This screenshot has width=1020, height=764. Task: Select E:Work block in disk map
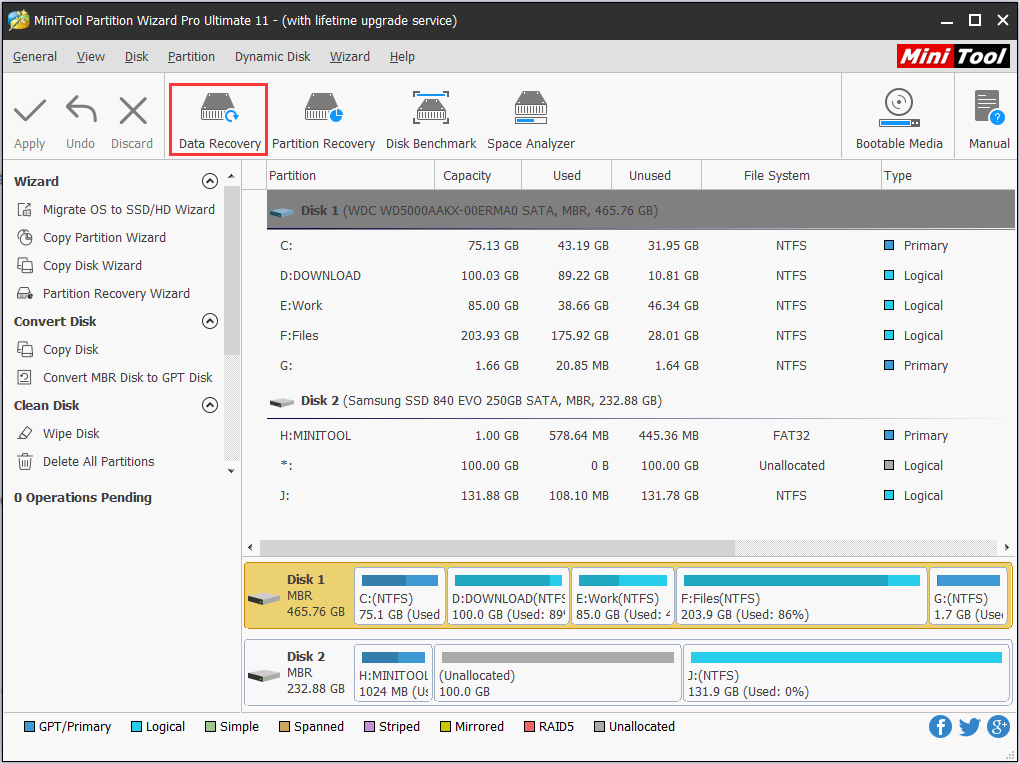pyautogui.click(x=623, y=596)
